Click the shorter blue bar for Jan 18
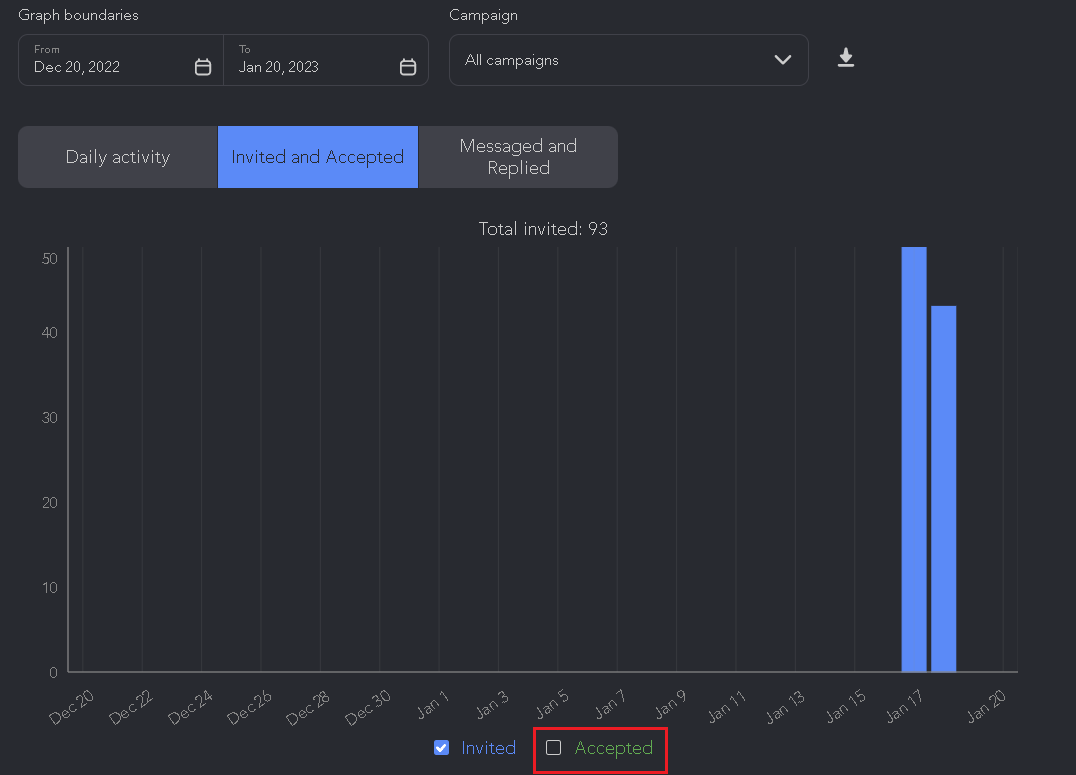The height and width of the screenshot is (775, 1076). [944, 489]
